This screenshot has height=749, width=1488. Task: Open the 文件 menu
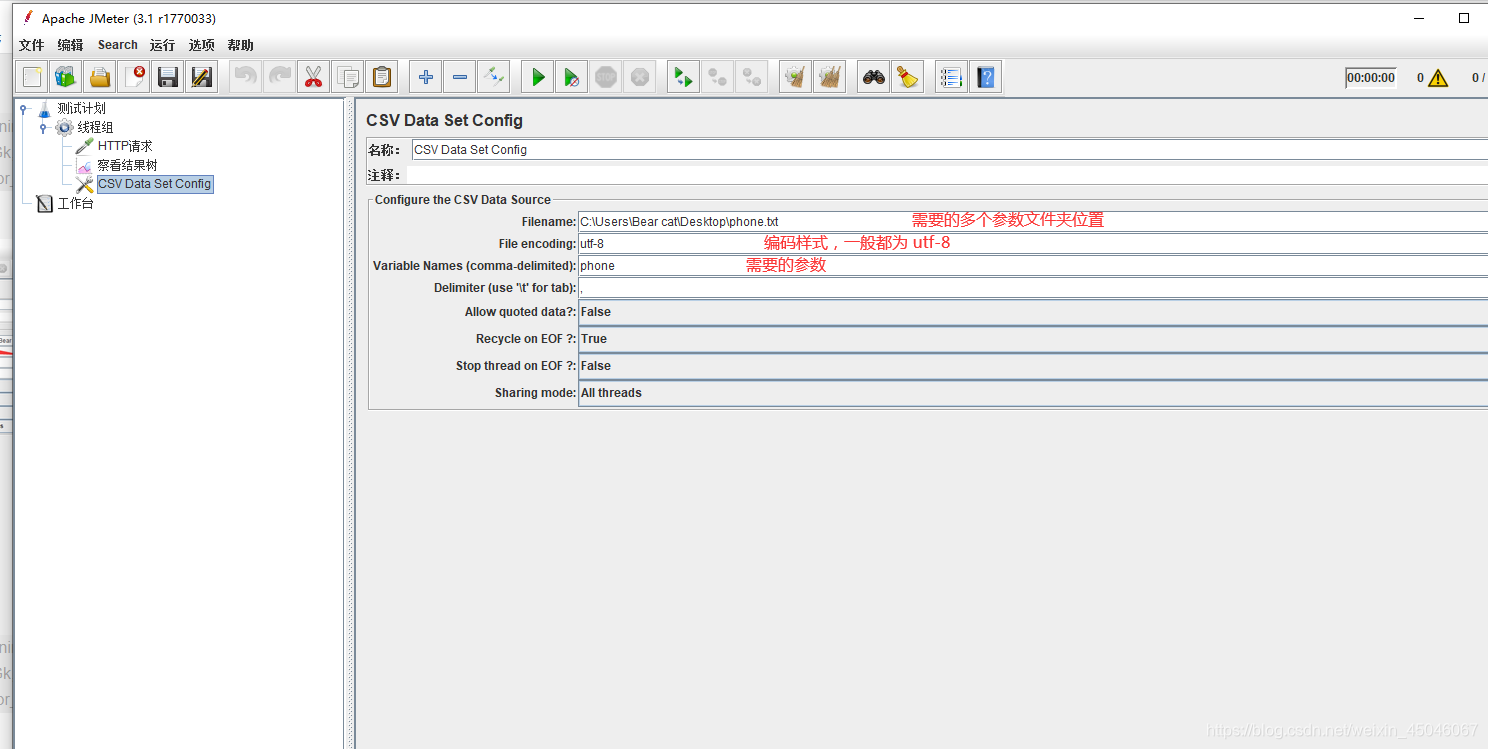(32, 45)
